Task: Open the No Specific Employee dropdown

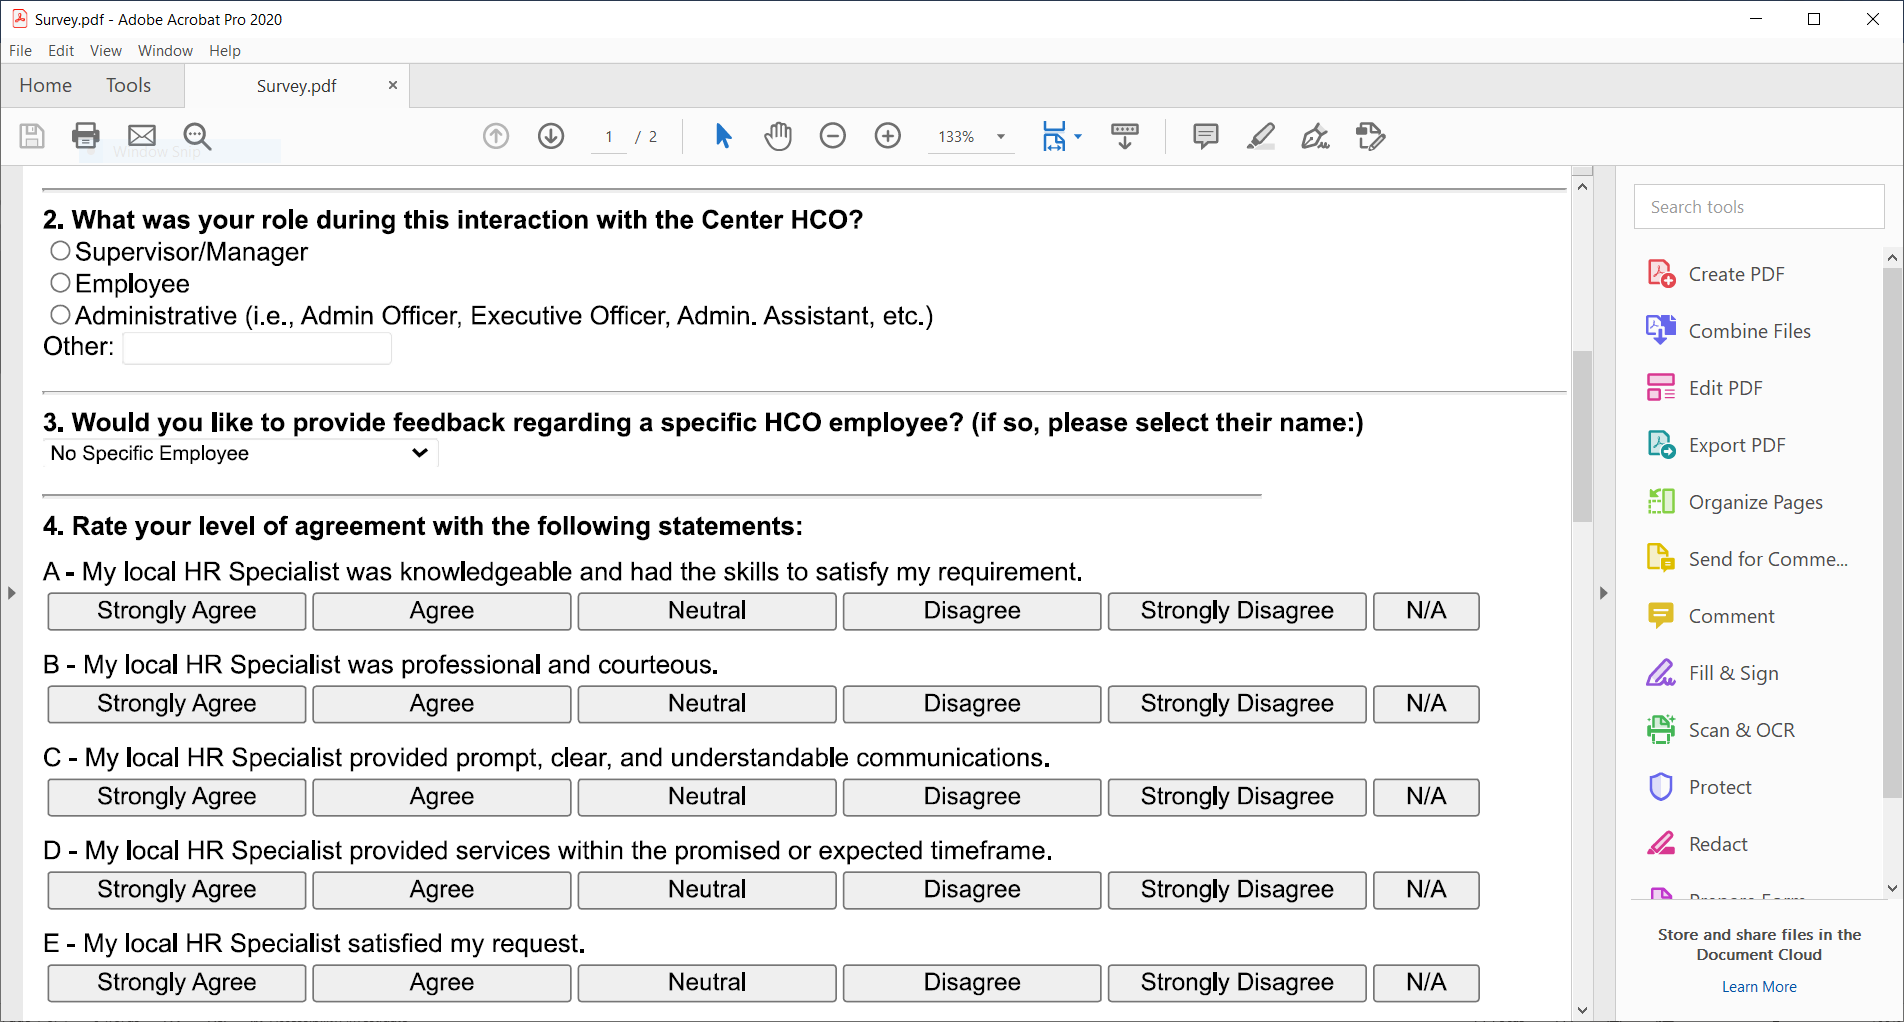Action: 240,453
